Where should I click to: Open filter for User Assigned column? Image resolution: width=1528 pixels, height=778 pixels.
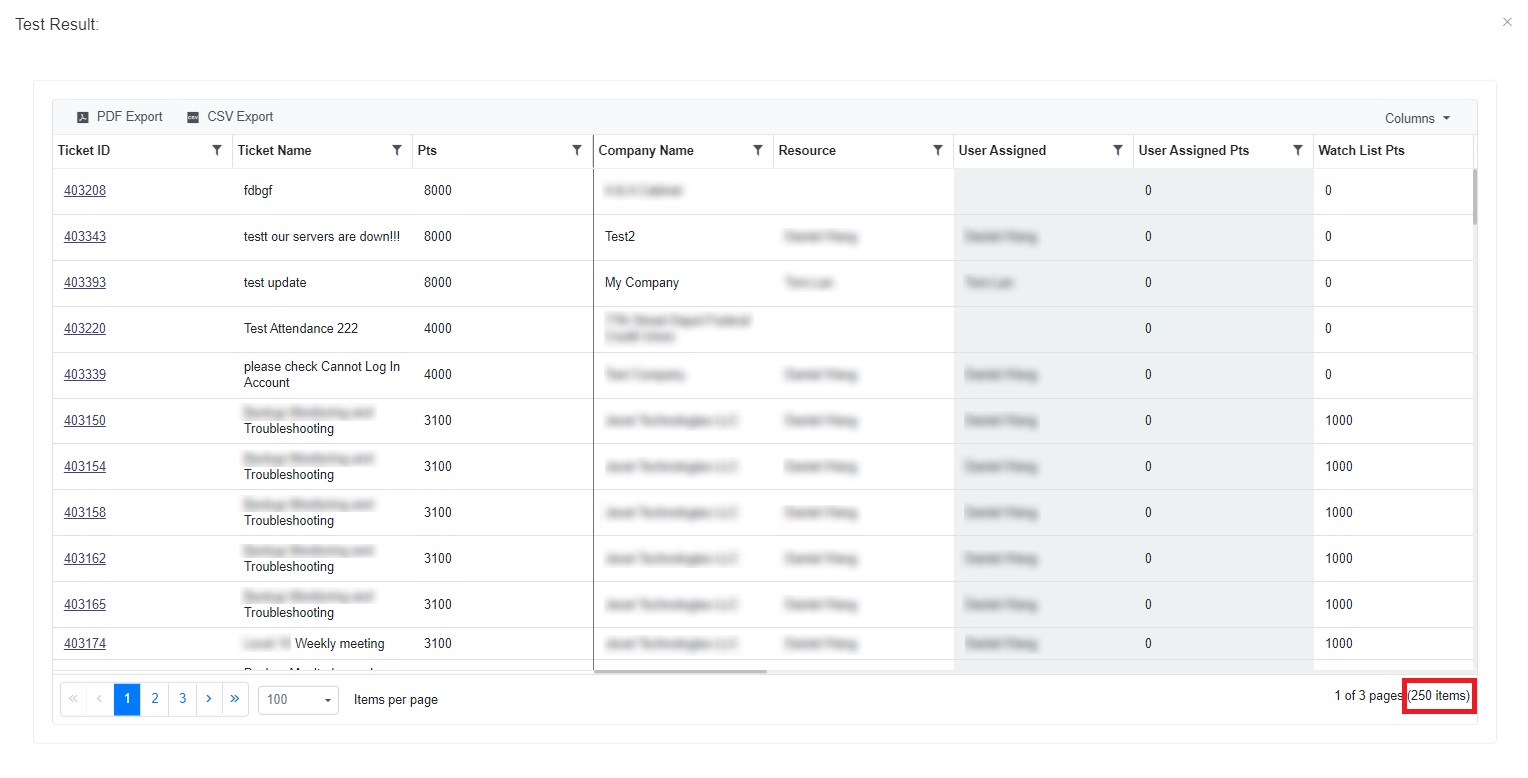tap(1117, 150)
